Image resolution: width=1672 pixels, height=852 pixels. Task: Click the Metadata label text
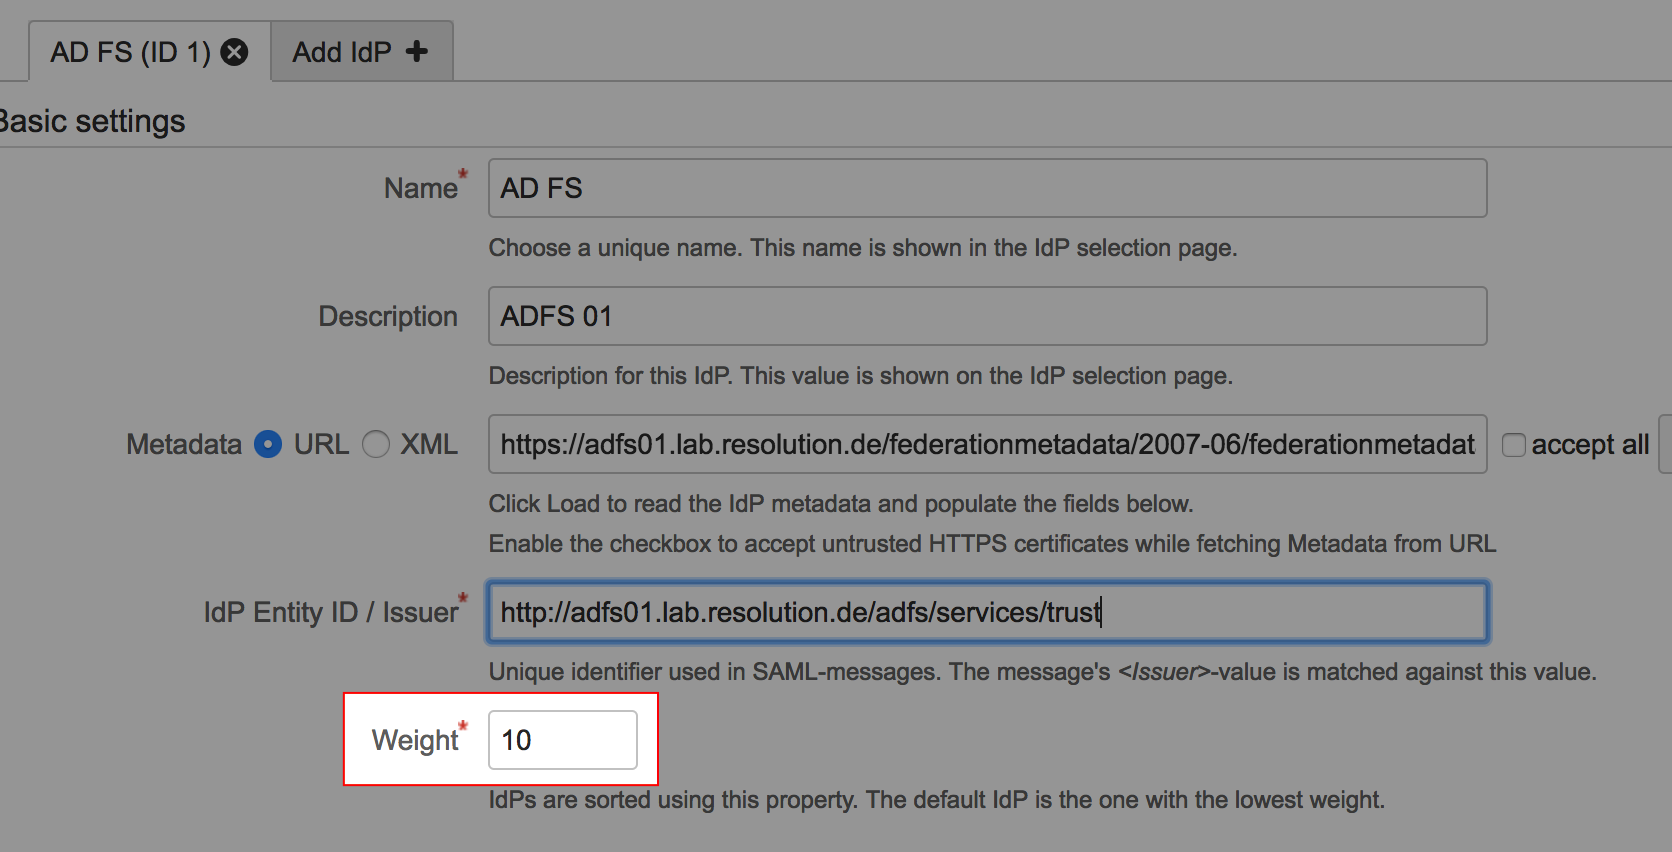point(184,444)
